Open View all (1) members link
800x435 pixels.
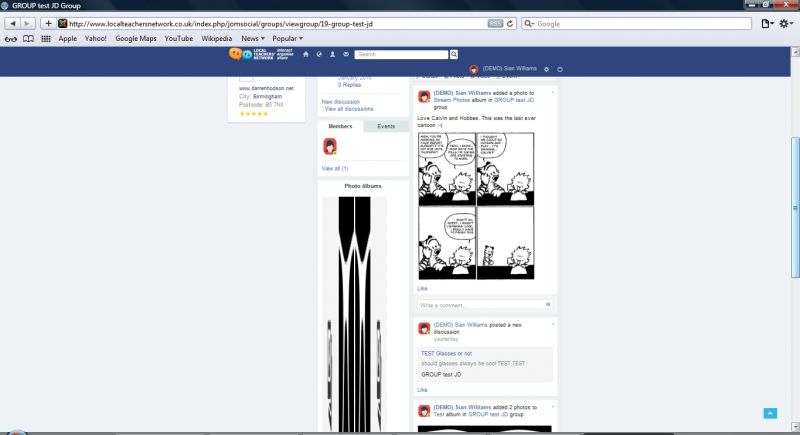click(x=335, y=168)
